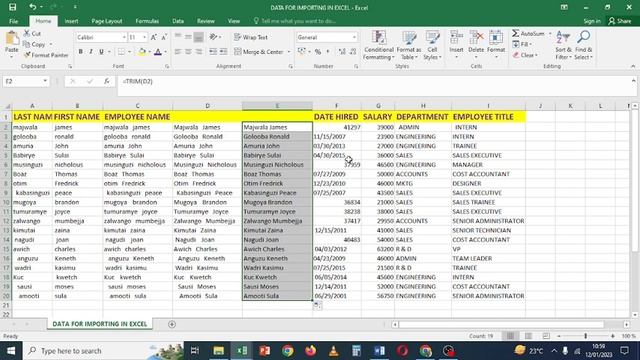Click the Format cells icon

coord(496,38)
